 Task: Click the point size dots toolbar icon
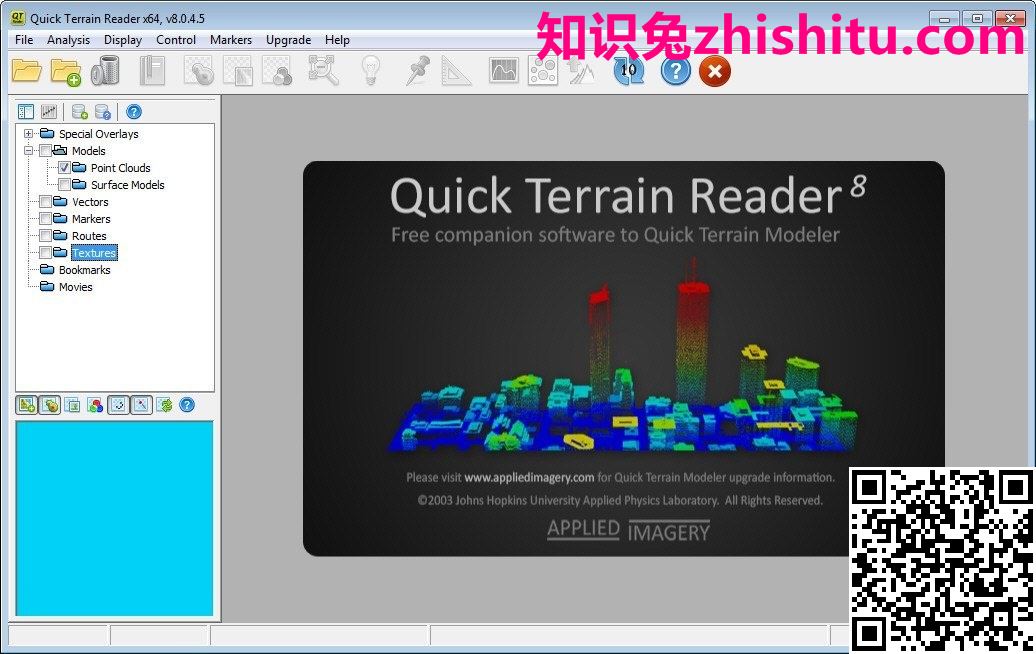[x=543, y=71]
